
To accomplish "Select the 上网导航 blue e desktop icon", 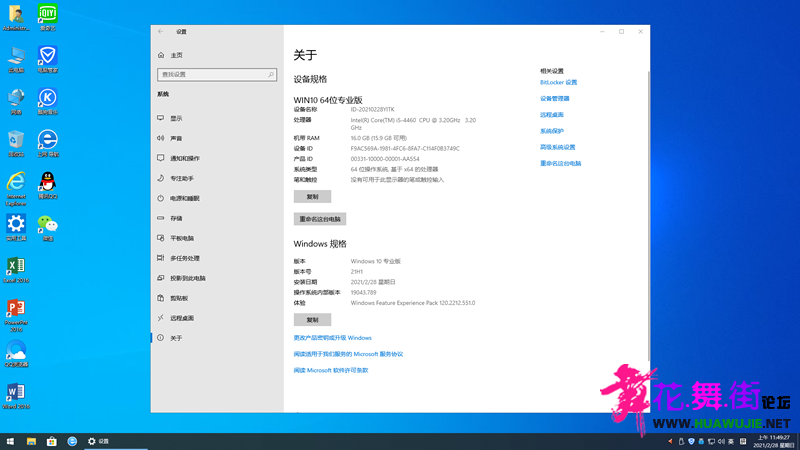I will 47,144.
